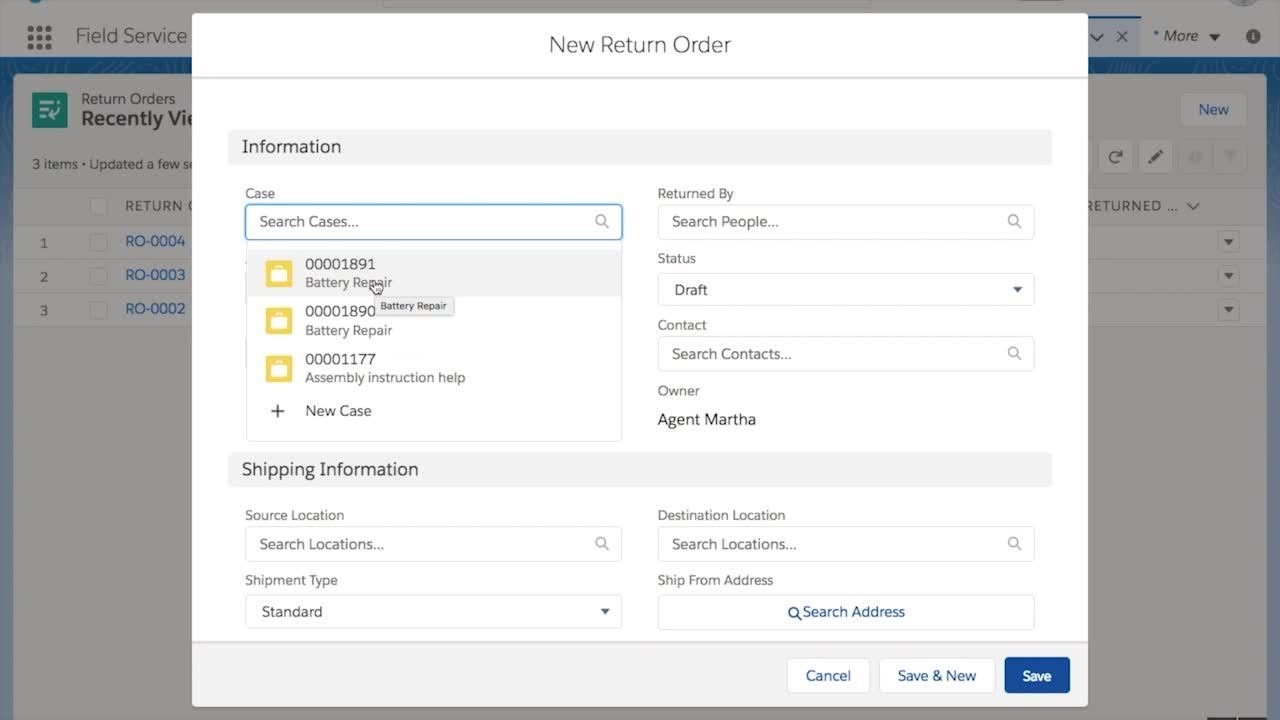Click the search icon in Returned By field
The width and height of the screenshot is (1280, 720).
(x=1014, y=222)
